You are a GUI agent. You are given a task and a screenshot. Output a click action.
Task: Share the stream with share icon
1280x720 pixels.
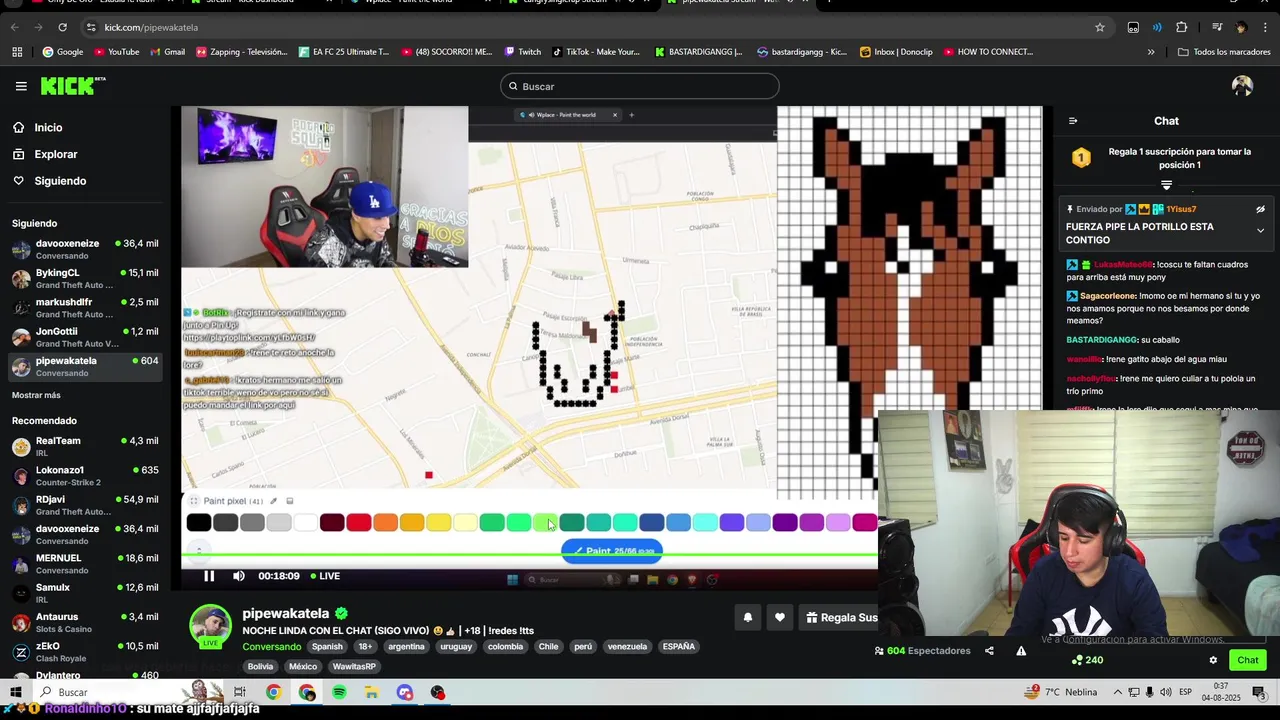click(x=989, y=651)
